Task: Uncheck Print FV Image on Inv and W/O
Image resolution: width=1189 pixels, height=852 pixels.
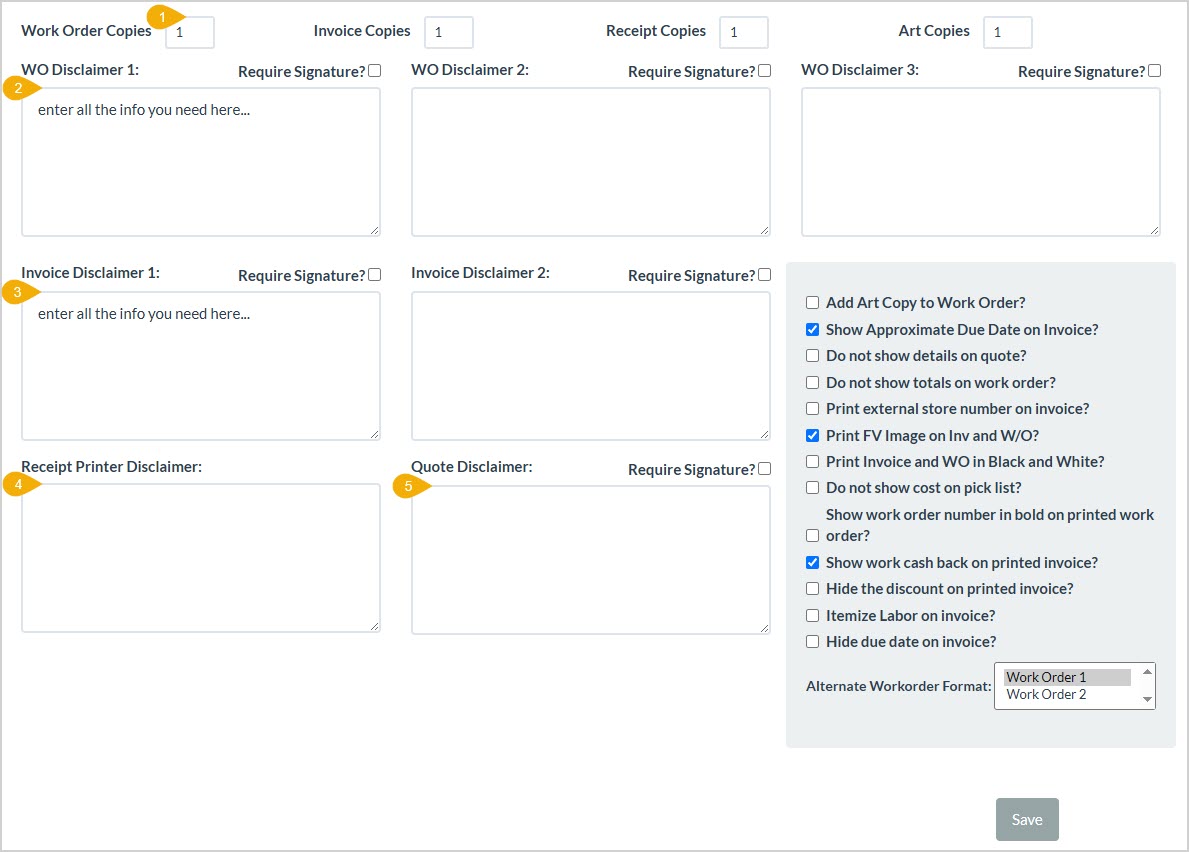Action: [x=812, y=435]
